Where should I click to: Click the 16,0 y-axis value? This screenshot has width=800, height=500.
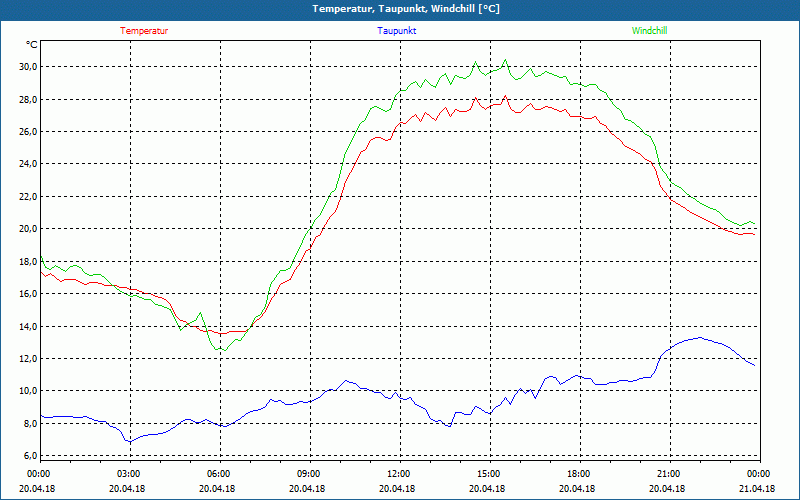coord(29,293)
